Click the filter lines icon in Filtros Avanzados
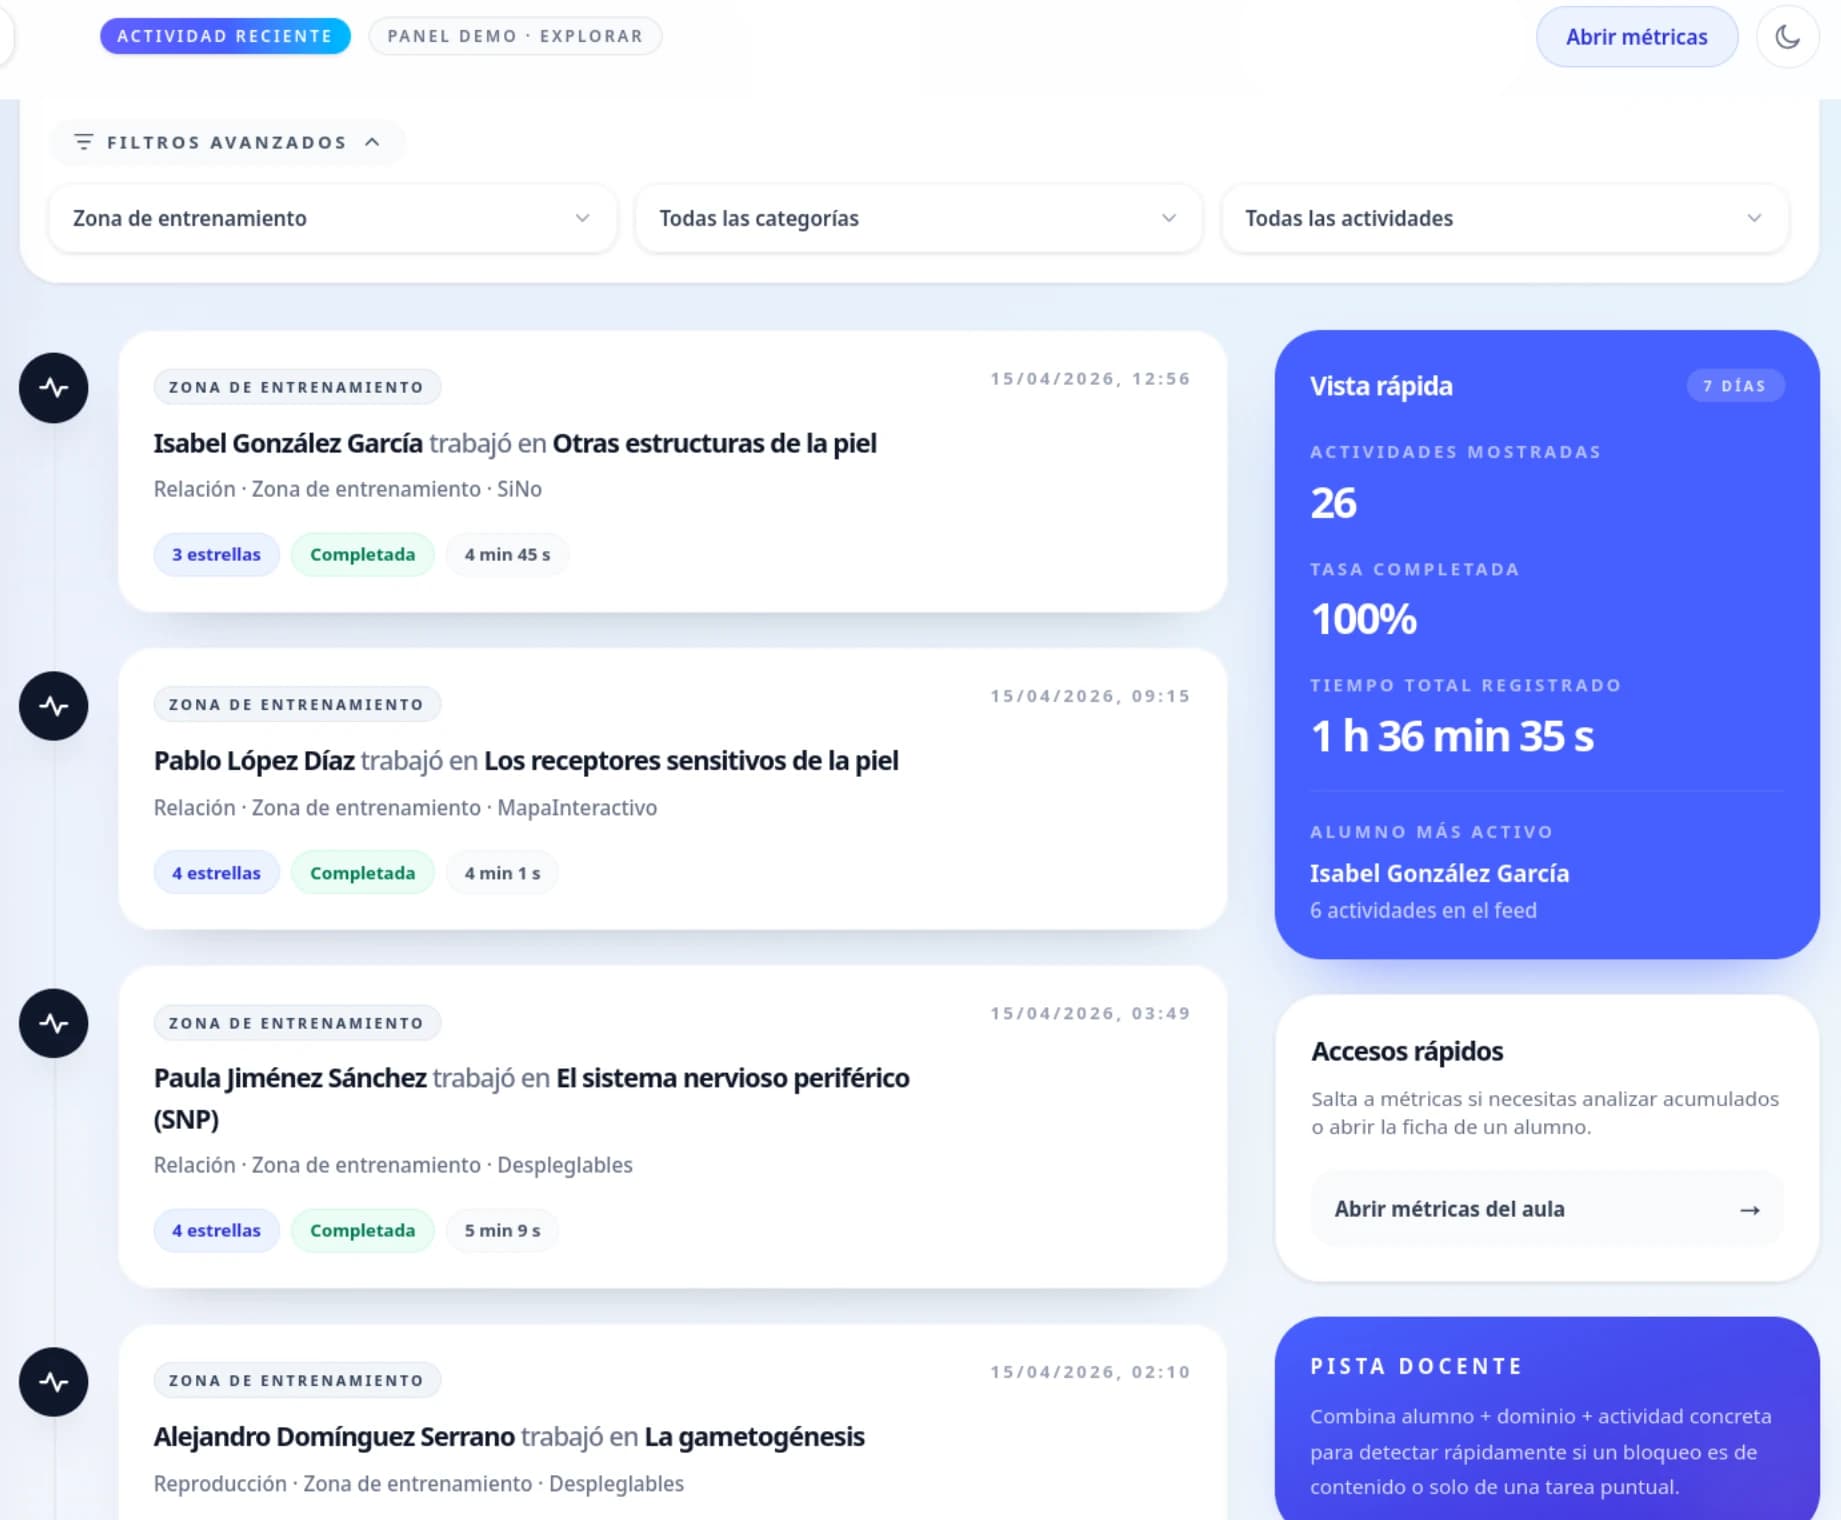The height and width of the screenshot is (1520, 1841). [x=84, y=142]
